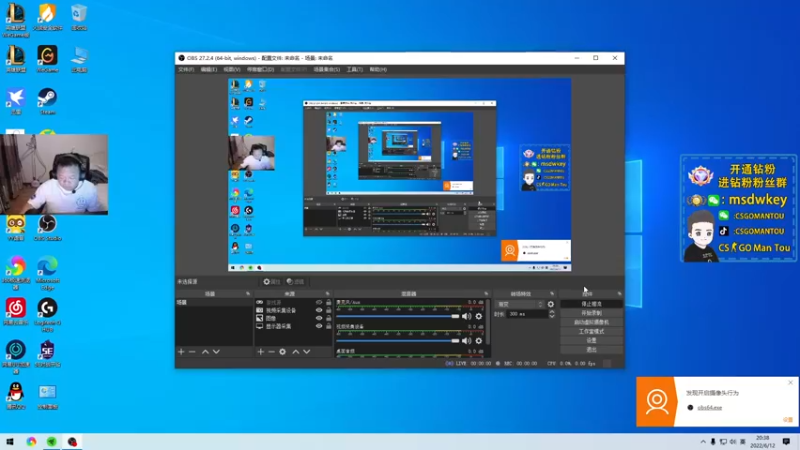
Task: Move the source down in the Sources list
Action: point(307,352)
